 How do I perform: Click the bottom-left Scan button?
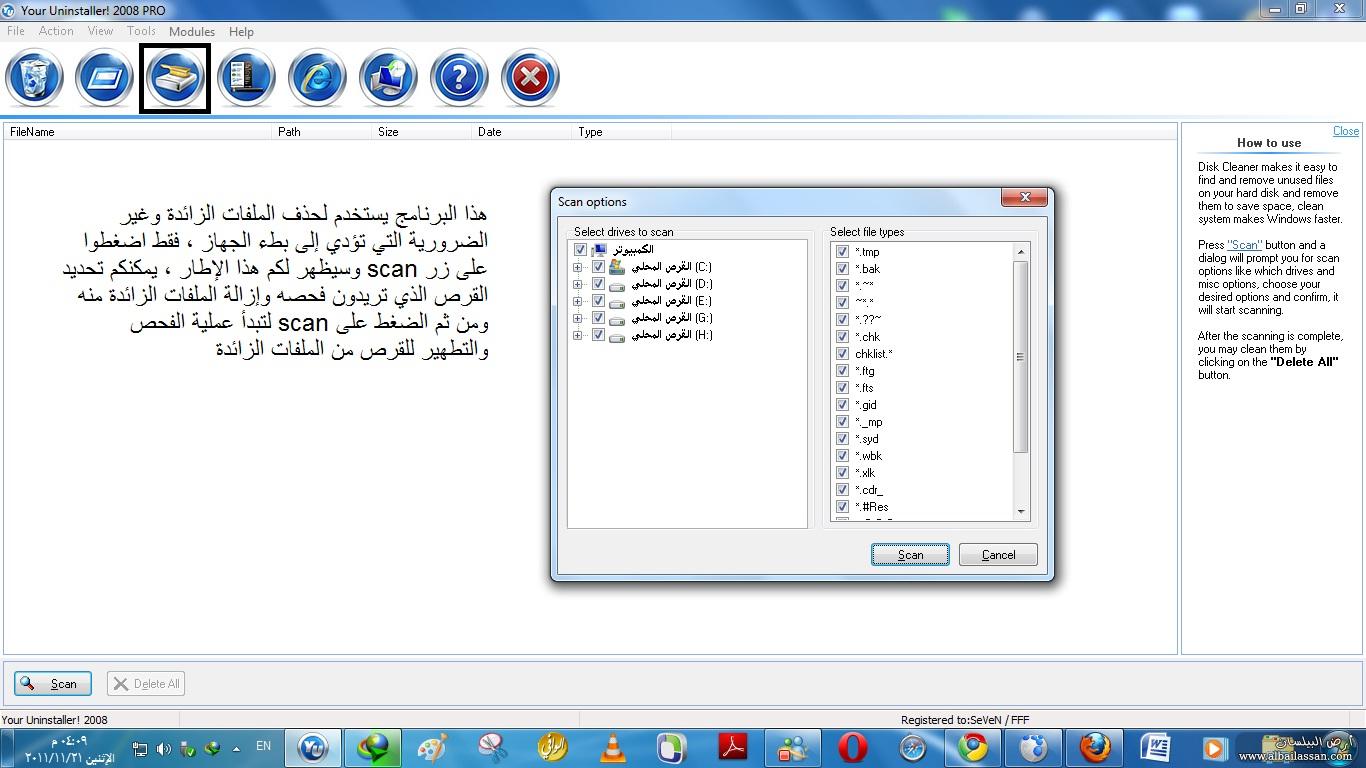(53, 684)
